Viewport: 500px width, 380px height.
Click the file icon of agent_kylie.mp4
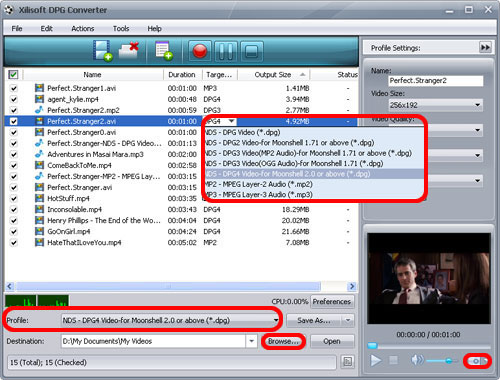pyautogui.click(x=39, y=99)
